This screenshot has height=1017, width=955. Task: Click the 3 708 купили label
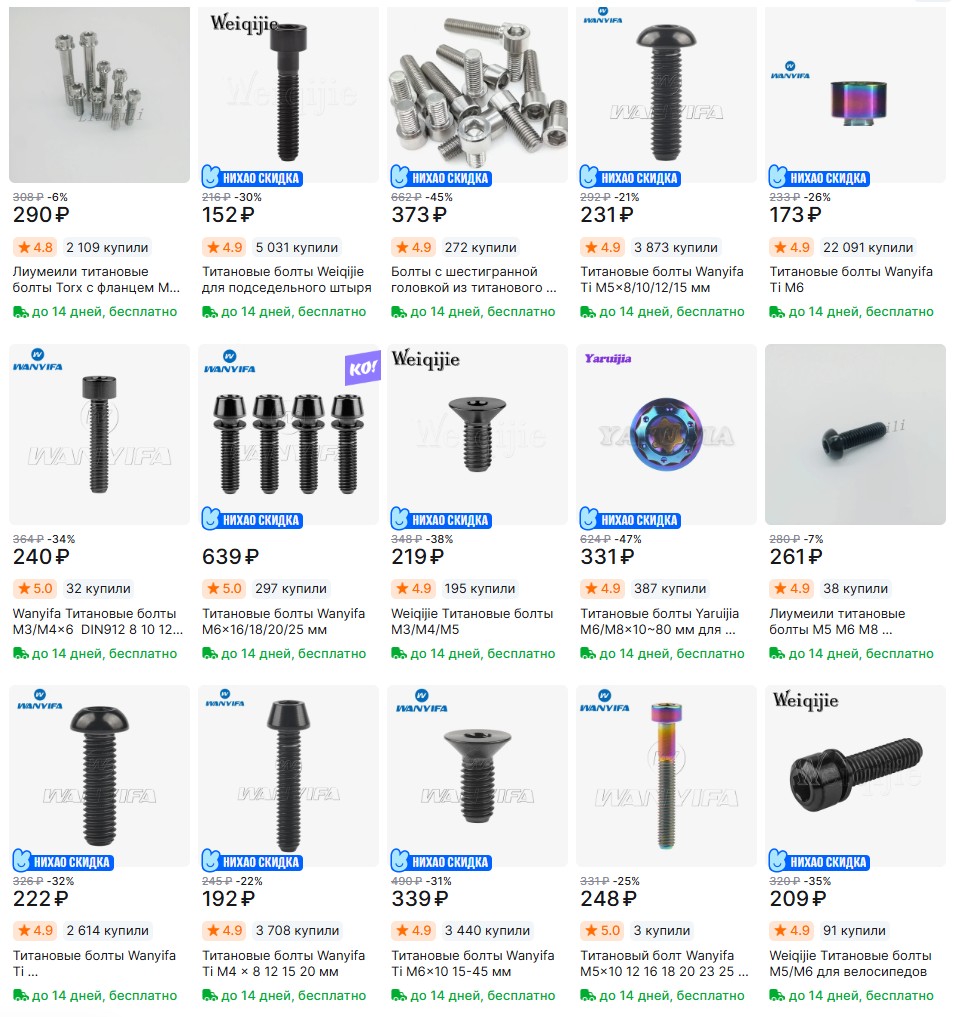(x=297, y=930)
